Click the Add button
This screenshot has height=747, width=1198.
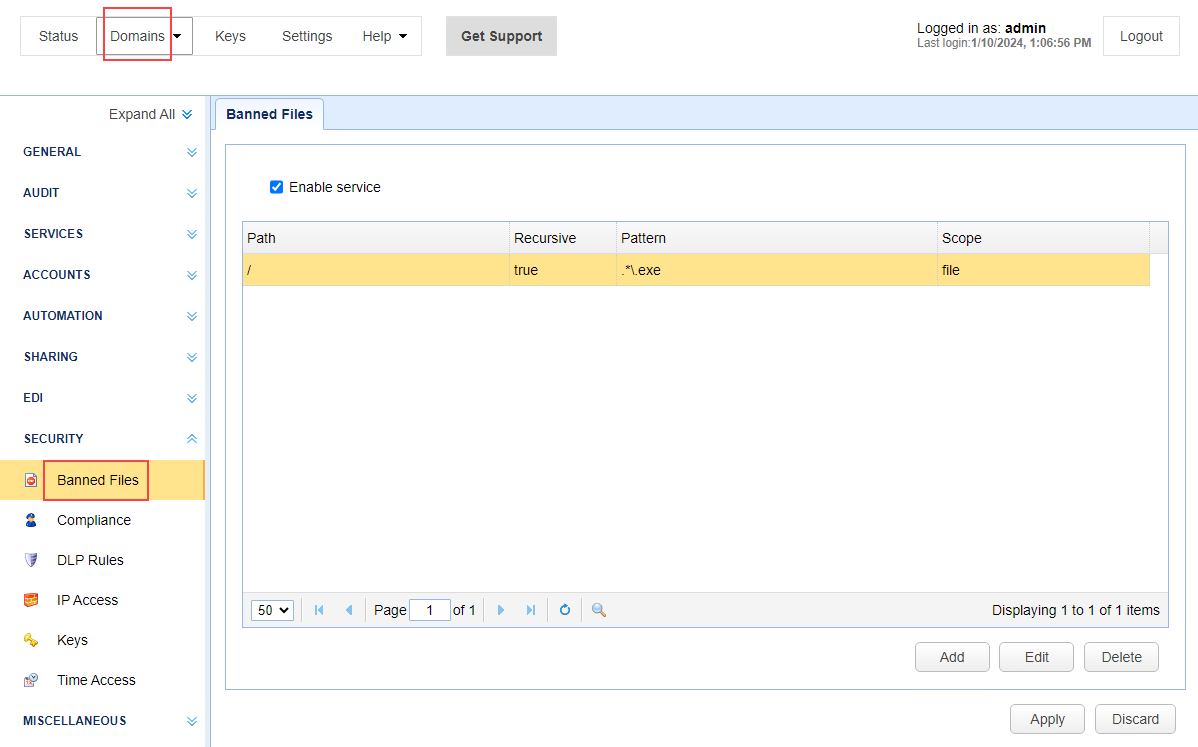coord(952,657)
